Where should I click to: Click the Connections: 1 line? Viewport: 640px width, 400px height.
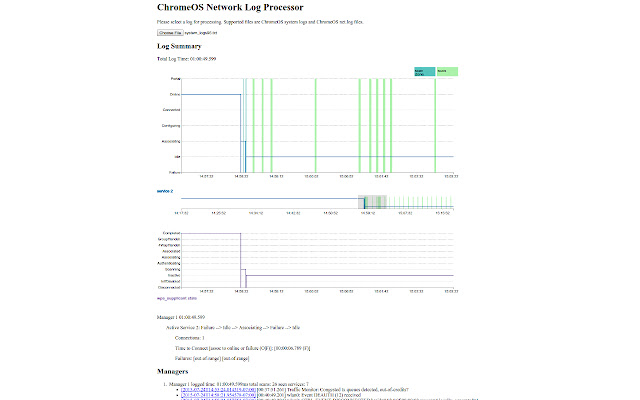pyautogui.click(x=190, y=338)
